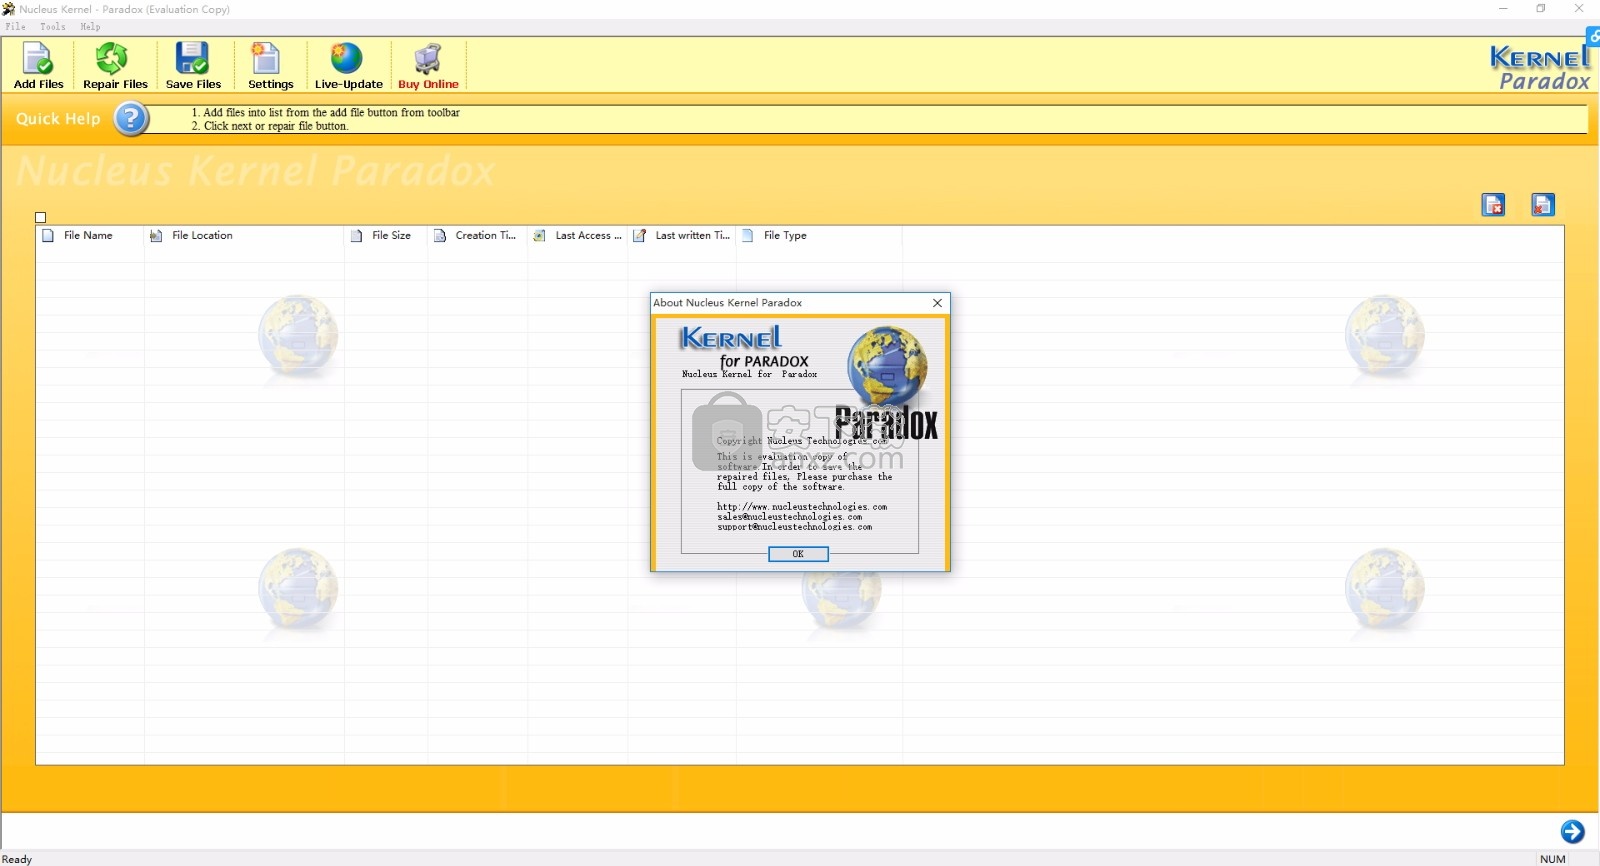Click the File Type column header

(819, 236)
